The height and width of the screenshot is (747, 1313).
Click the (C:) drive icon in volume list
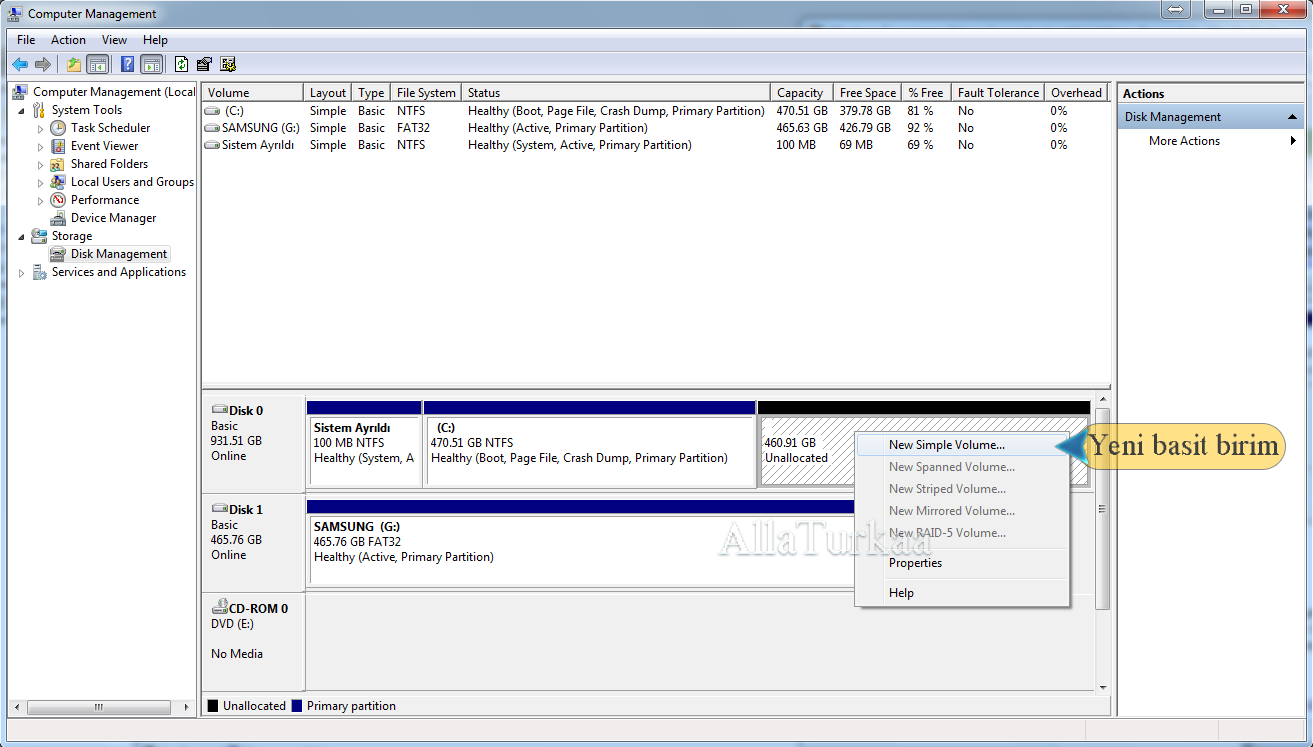pyautogui.click(x=212, y=111)
